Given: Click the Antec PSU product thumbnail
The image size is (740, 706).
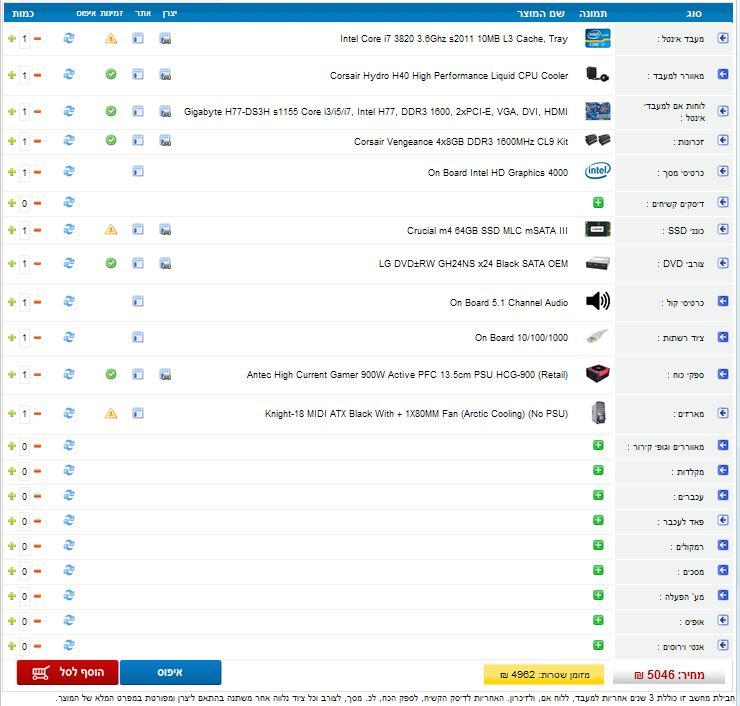Looking at the screenshot, I should click(597, 374).
